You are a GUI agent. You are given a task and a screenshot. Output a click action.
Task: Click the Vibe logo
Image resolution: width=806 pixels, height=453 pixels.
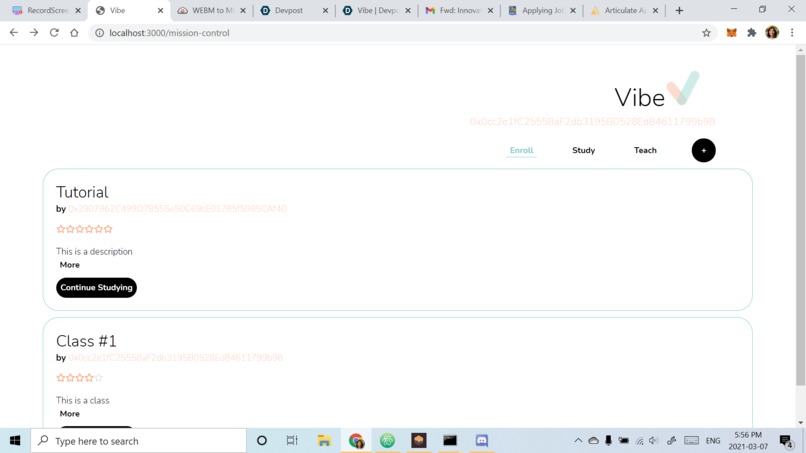coord(656,90)
